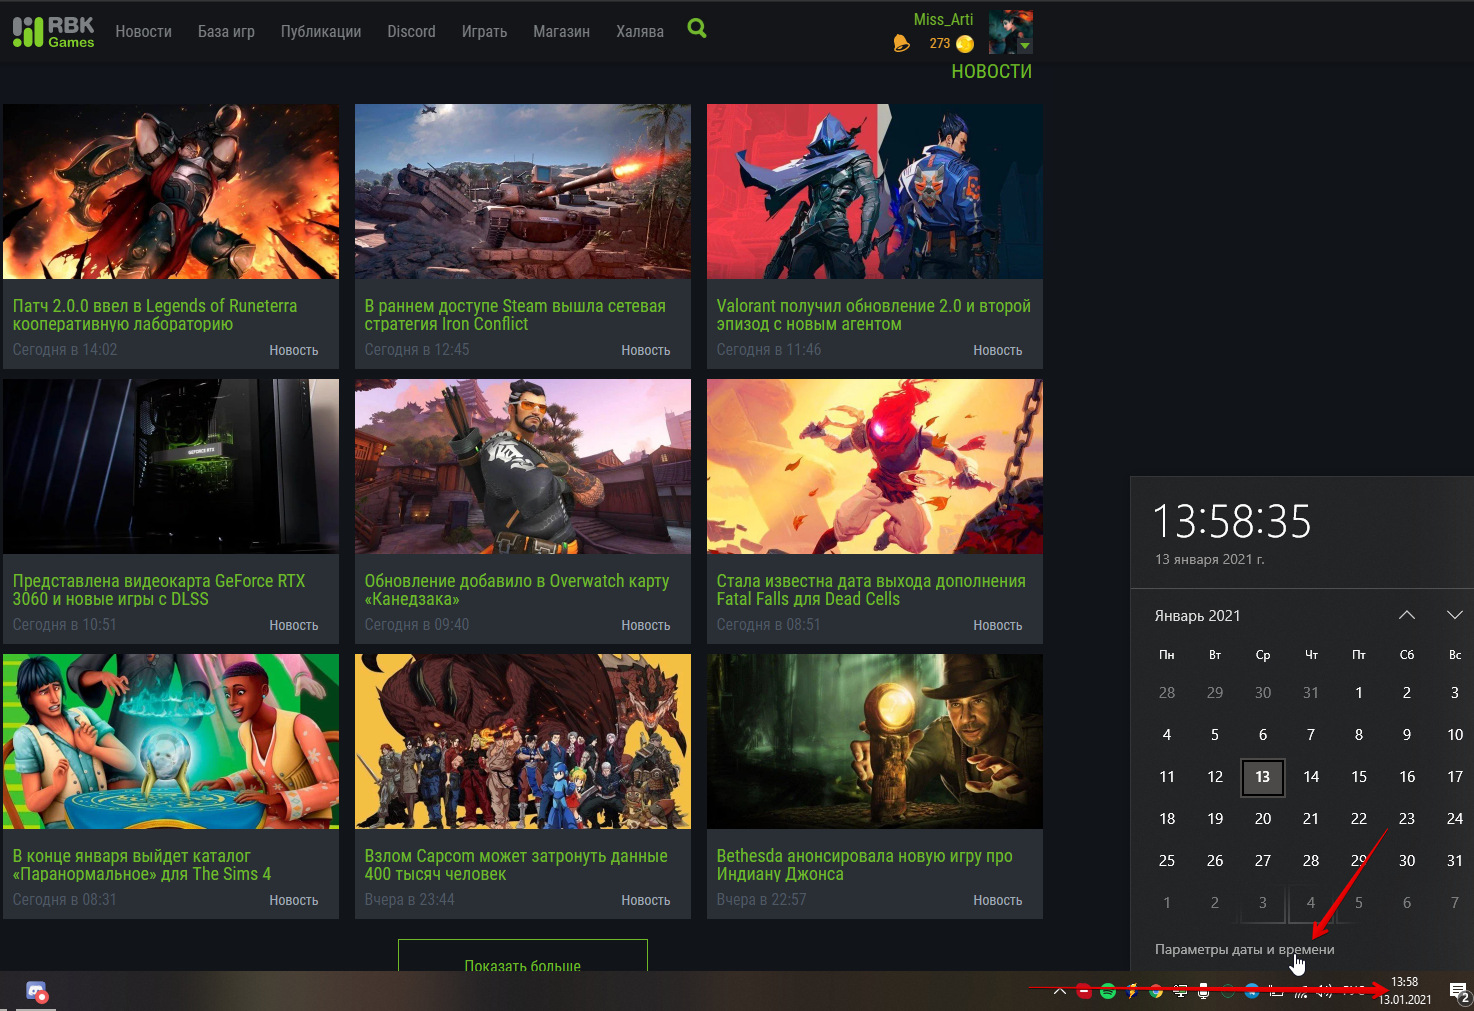This screenshot has width=1474, height=1011.
Task: Click the Январь 2021 month header
Action: pos(1197,615)
